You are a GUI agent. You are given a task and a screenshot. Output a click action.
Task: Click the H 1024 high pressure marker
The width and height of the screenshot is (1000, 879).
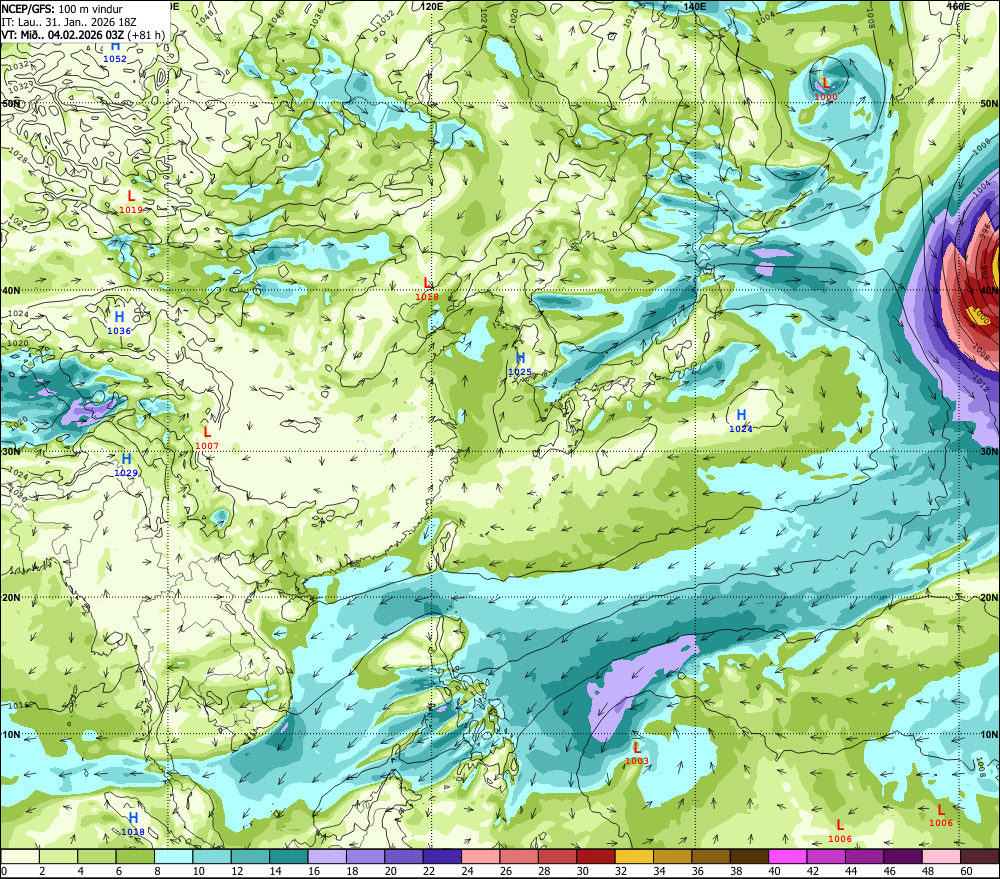point(741,421)
